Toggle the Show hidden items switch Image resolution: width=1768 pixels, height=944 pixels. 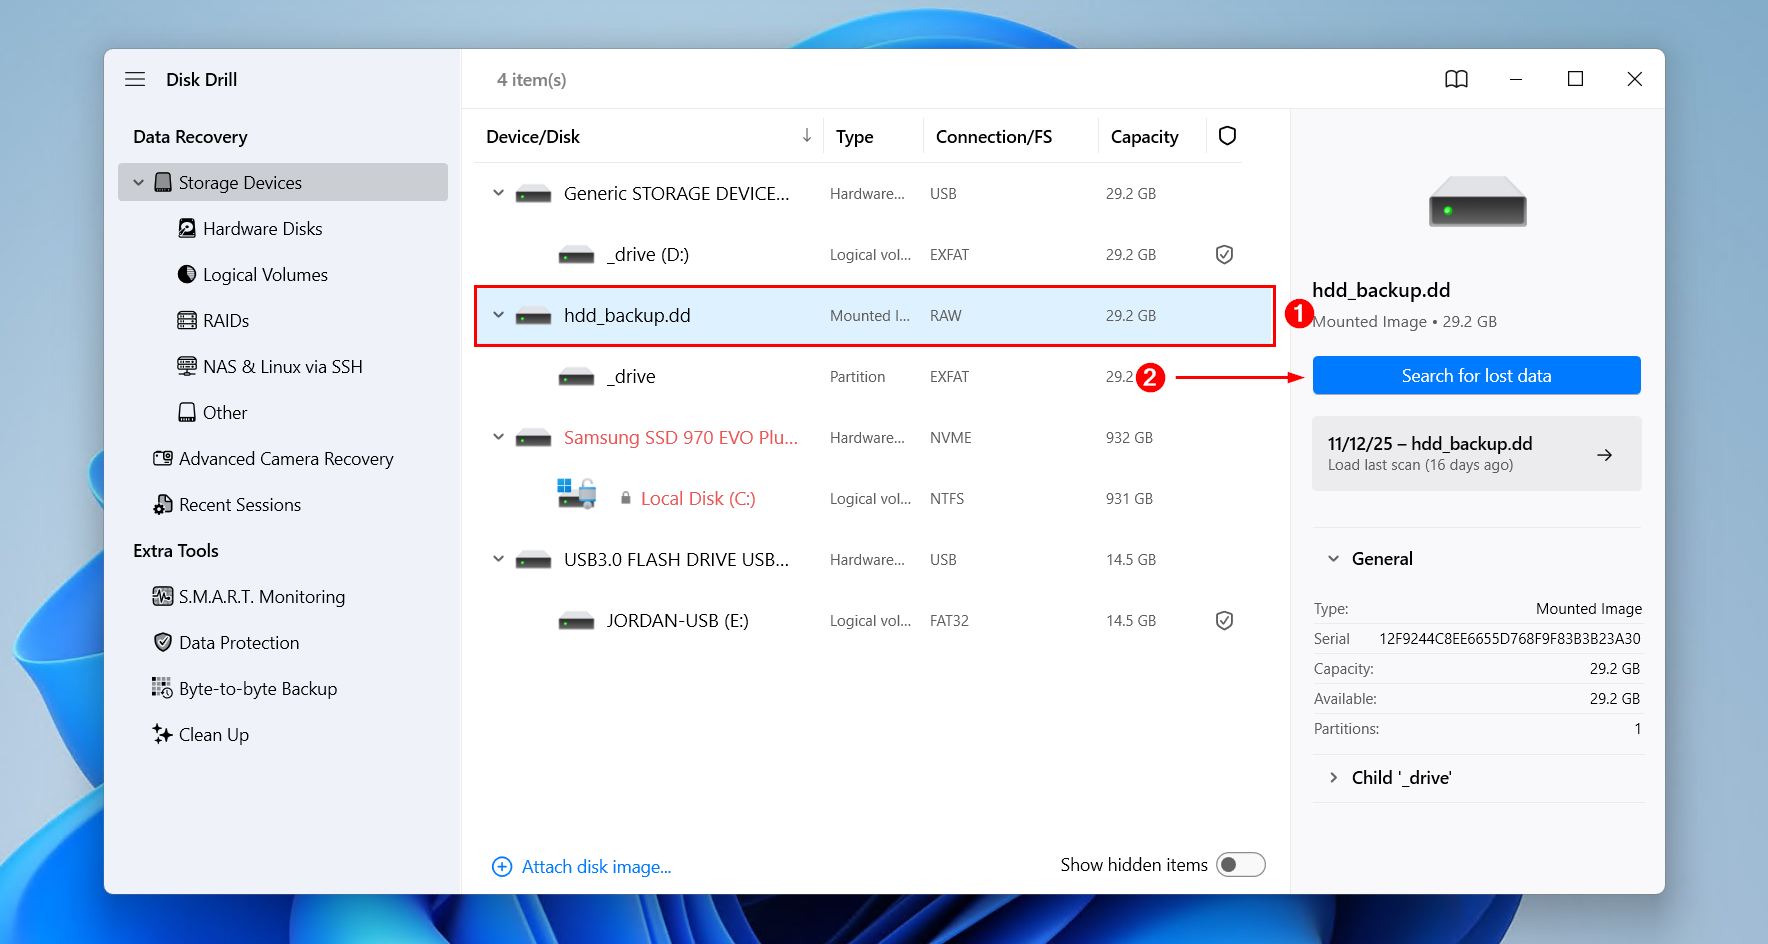[x=1240, y=865]
